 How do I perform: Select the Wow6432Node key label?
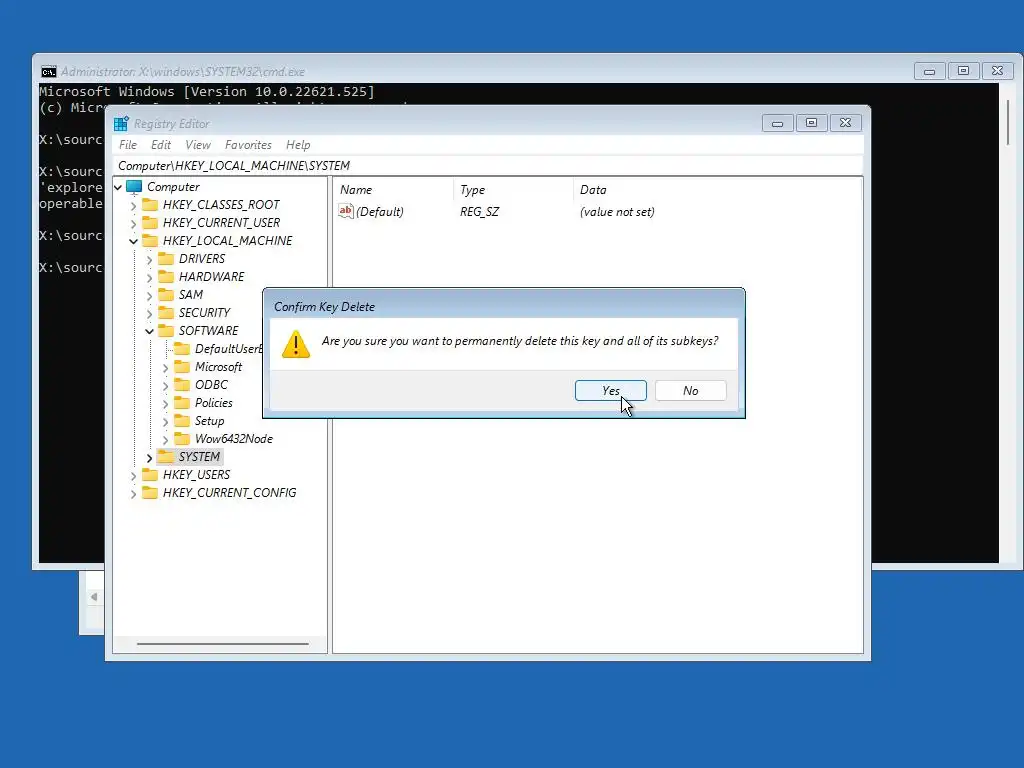tap(234, 439)
